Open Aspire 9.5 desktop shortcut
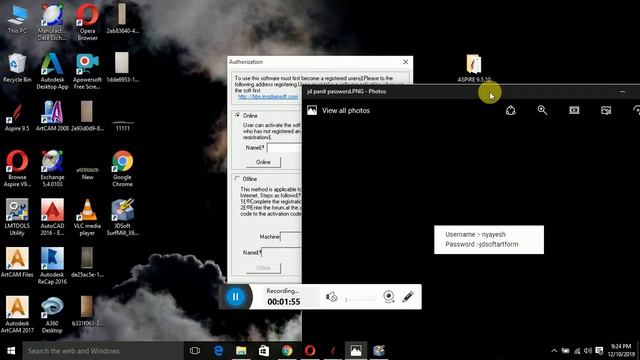640x360 pixels. [17, 116]
